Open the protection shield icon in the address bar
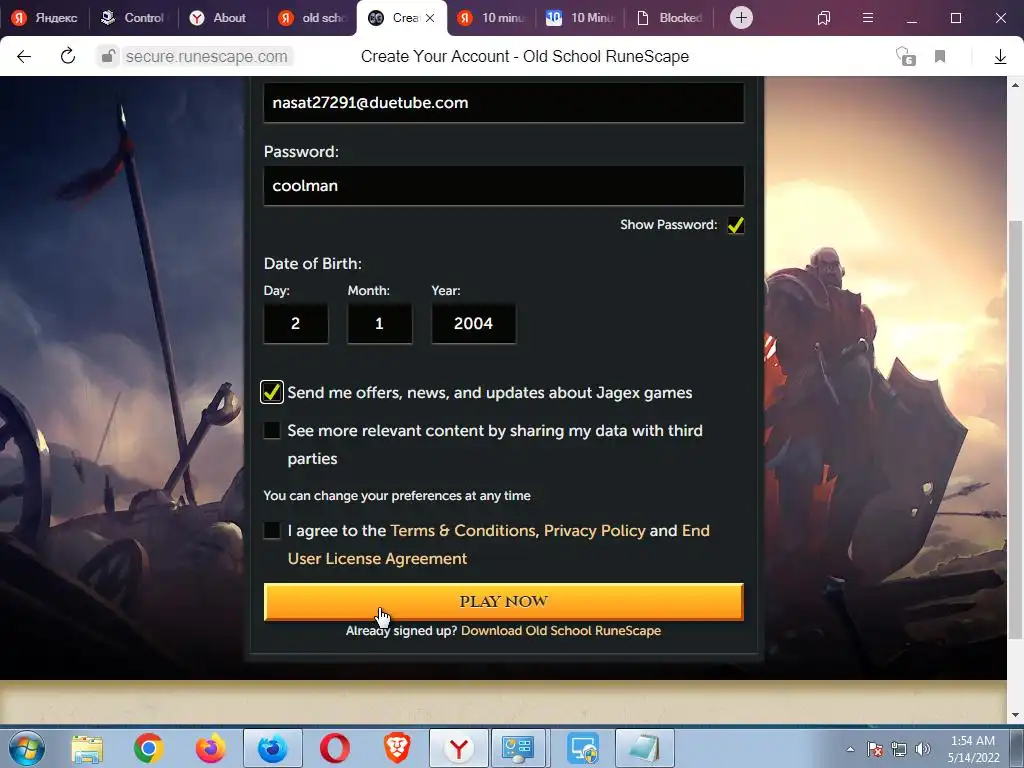Screen dimensions: 1024x768 [905, 57]
